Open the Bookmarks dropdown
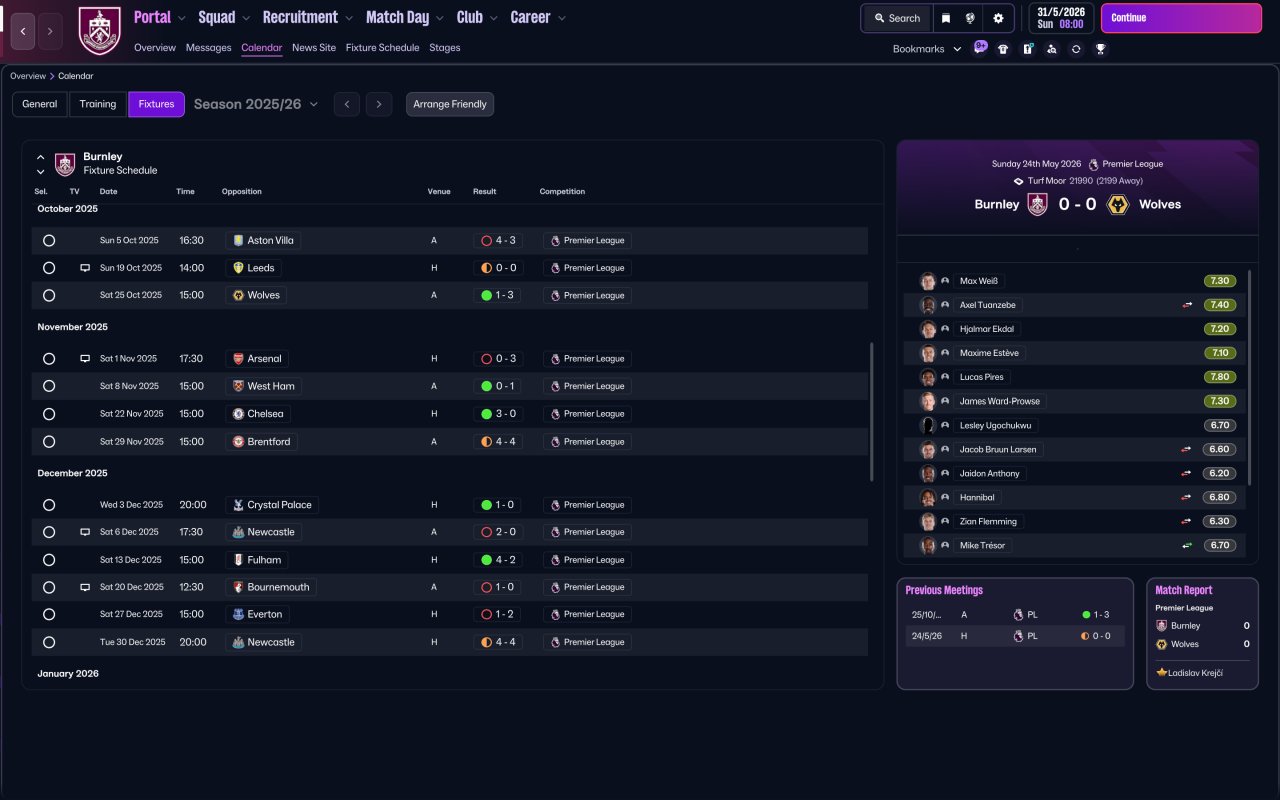This screenshot has width=1280, height=800. [927, 49]
